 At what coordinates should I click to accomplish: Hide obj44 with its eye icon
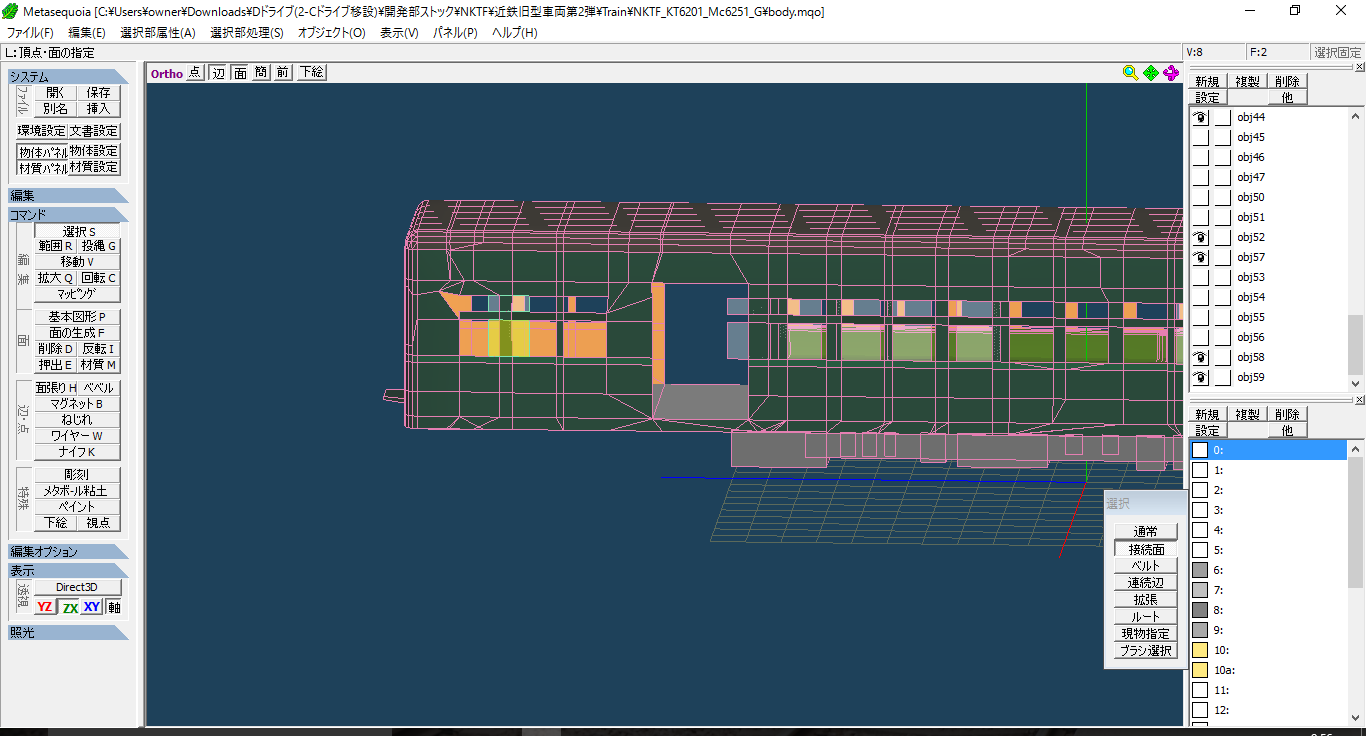(x=1200, y=118)
